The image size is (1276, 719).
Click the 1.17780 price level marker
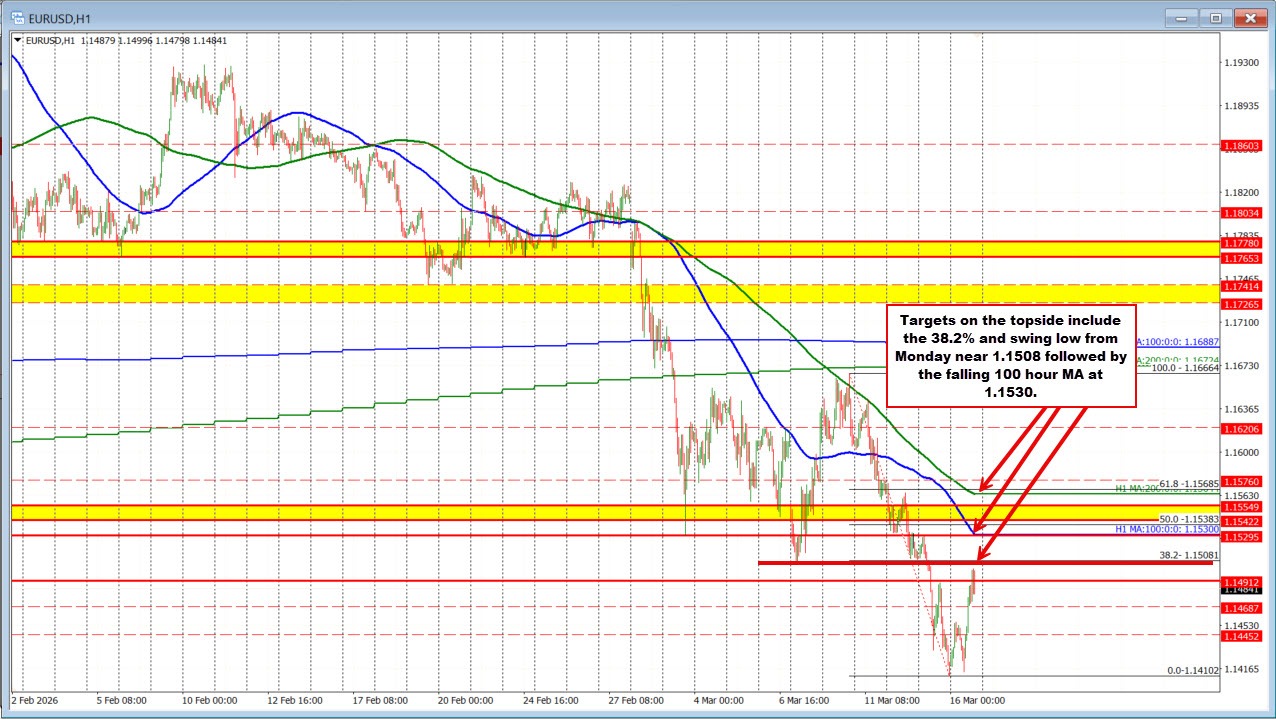(1240, 243)
